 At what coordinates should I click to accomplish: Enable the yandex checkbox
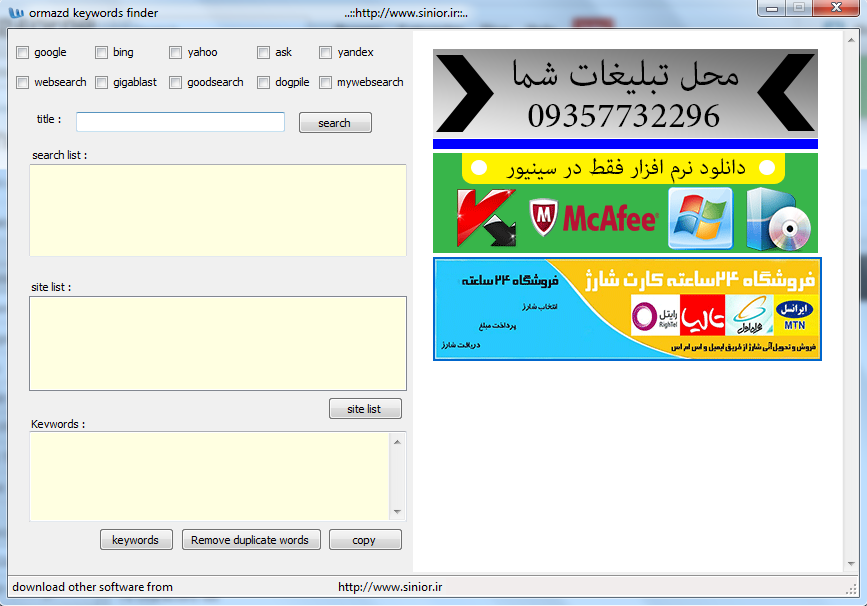(x=325, y=52)
